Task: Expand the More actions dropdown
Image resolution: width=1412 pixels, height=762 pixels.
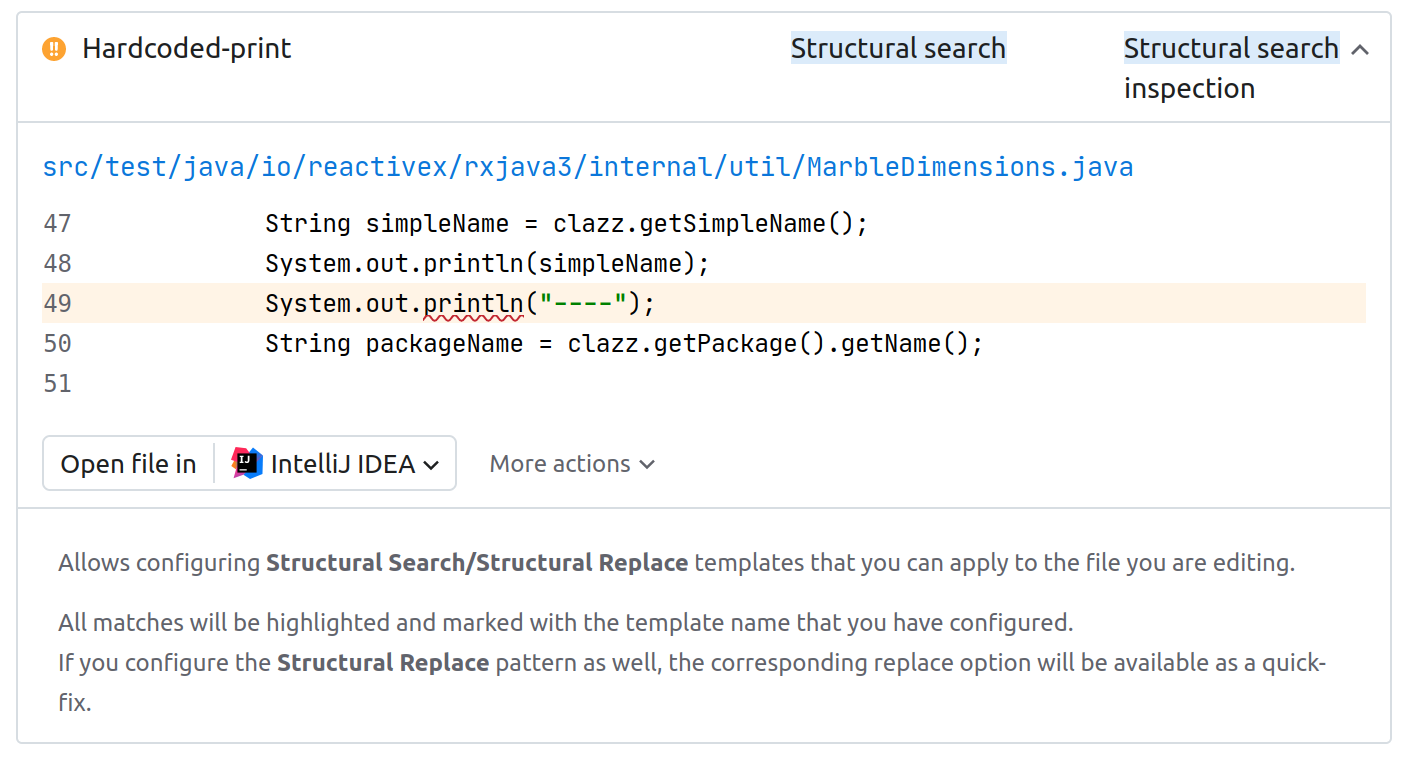Action: (x=572, y=464)
